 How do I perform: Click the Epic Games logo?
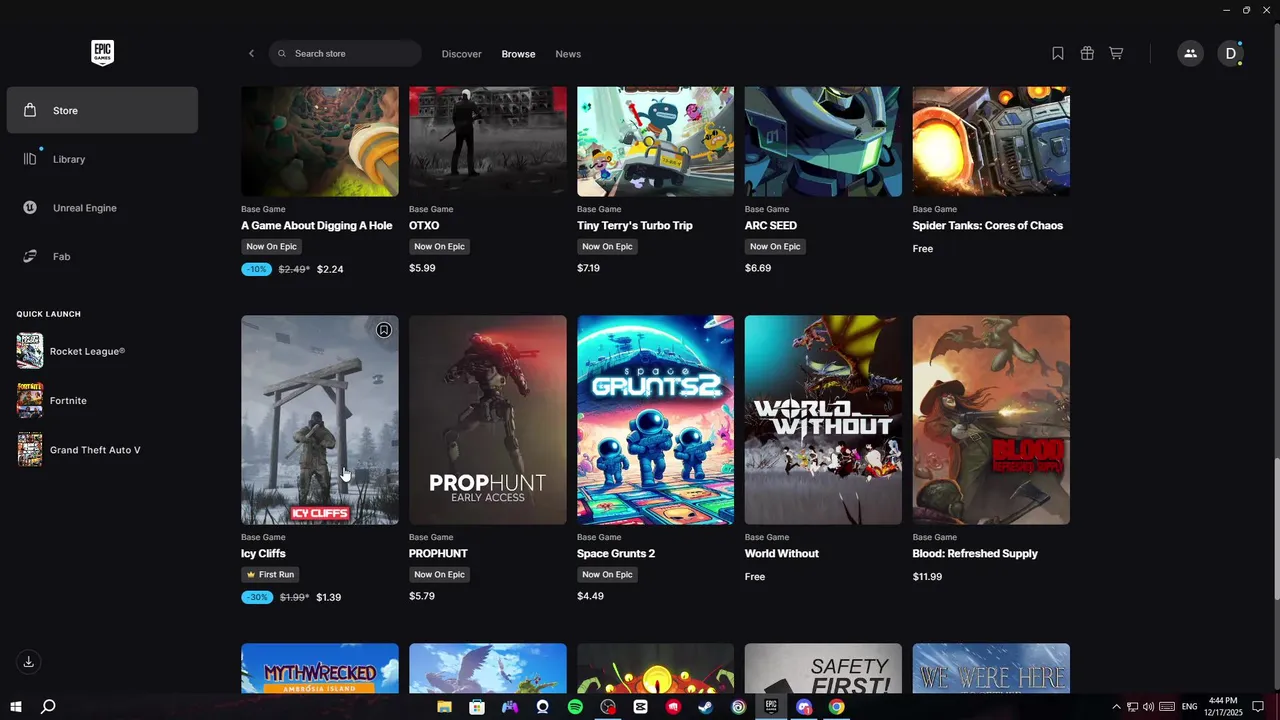(102, 53)
